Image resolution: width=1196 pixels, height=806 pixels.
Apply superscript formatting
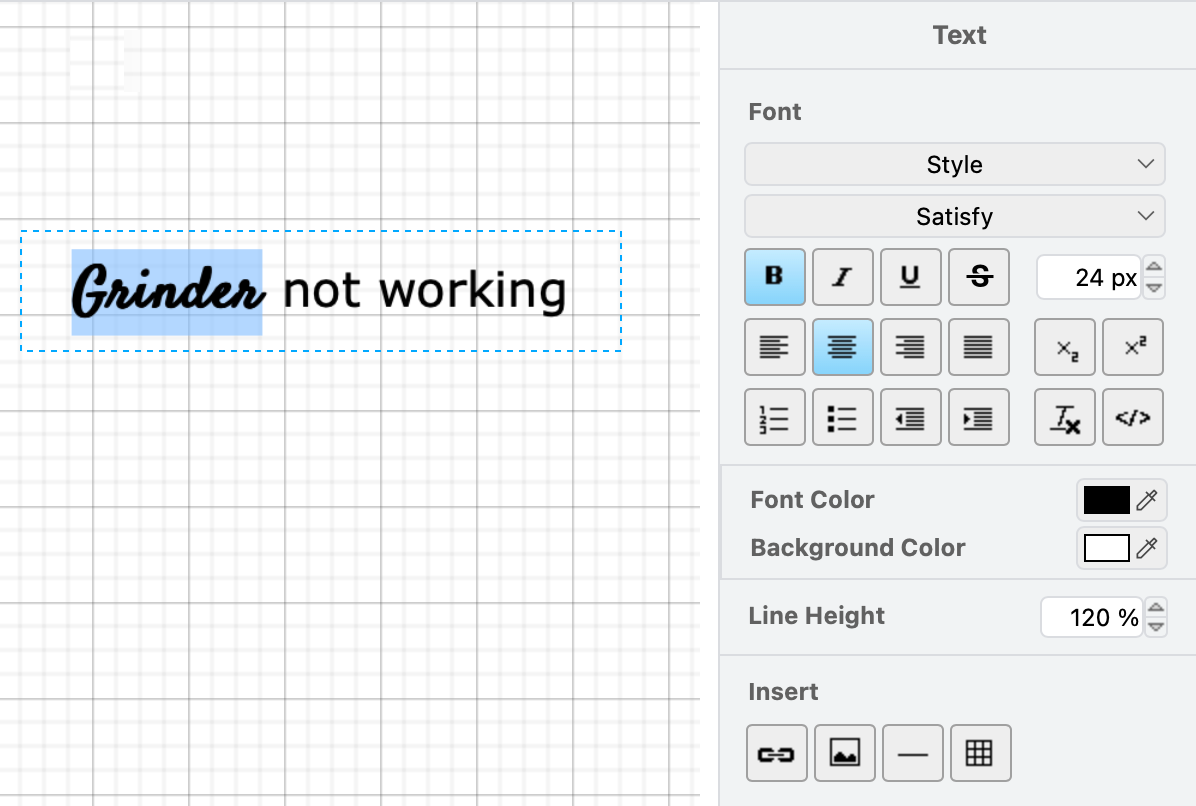tap(1132, 347)
